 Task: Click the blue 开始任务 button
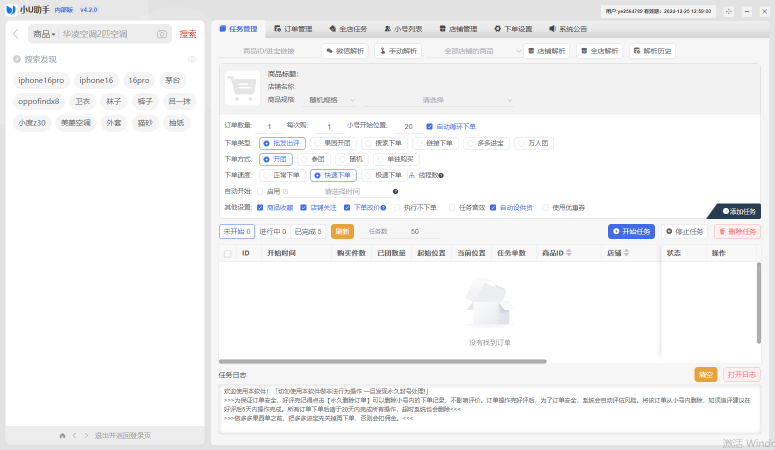[631, 231]
